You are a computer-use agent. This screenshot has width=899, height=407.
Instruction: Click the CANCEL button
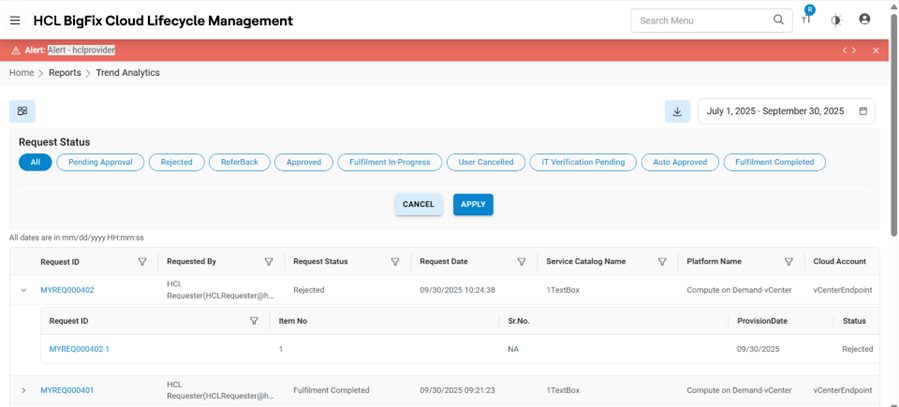tap(419, 205)
